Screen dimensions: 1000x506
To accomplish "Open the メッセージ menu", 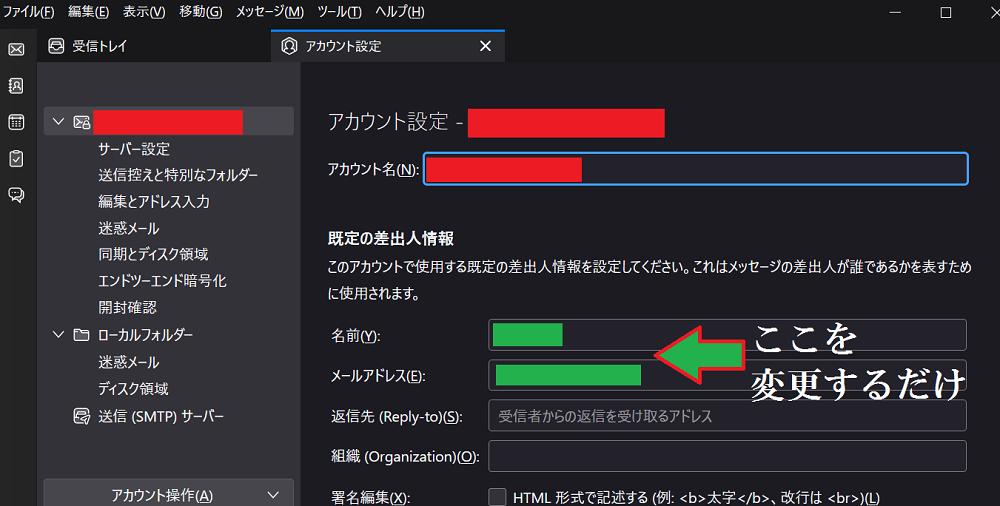I will pyautogui.click(x=269, y=12).
